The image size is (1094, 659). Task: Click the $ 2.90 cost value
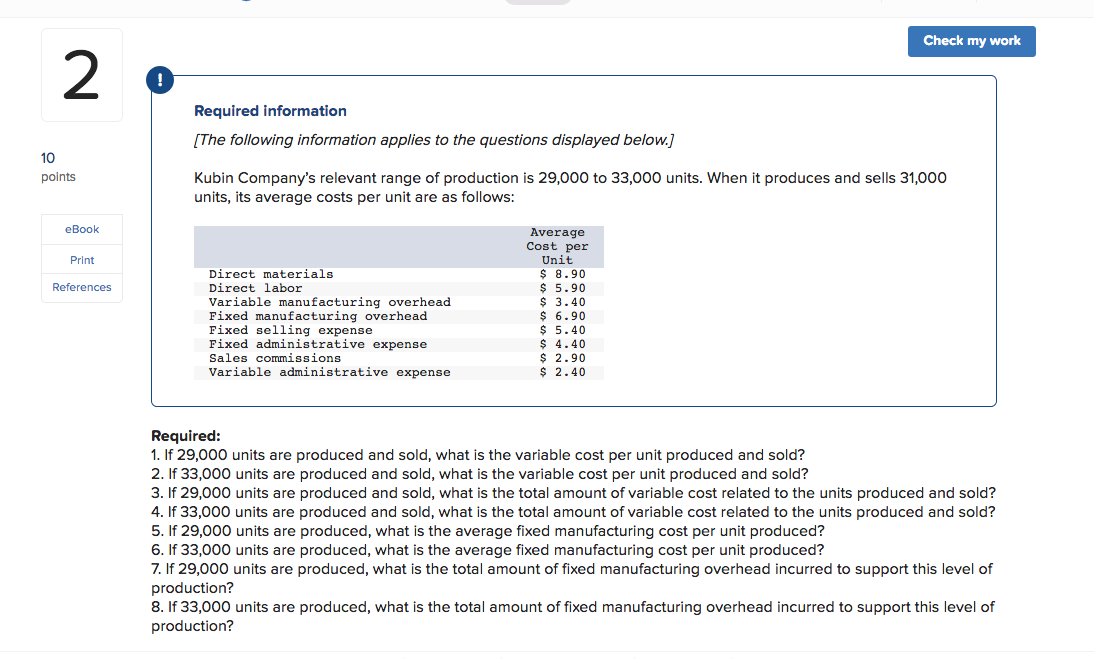click(x=562, y=358)
